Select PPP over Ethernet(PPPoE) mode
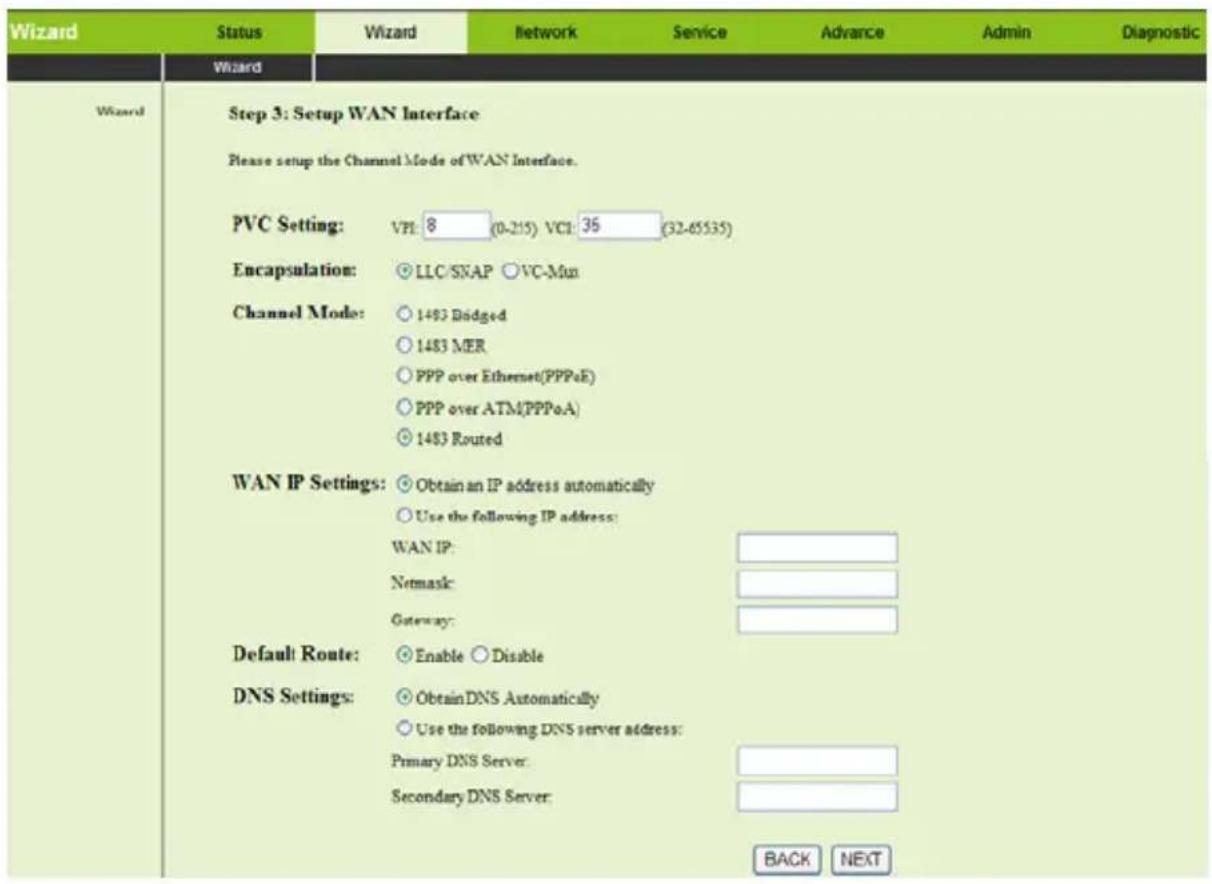1212x884 pixels. click(404, 377)
